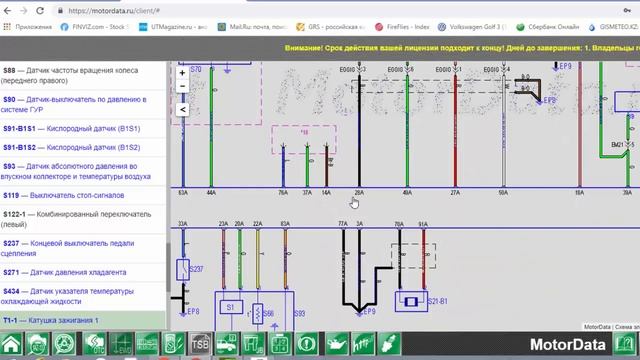Open Mail.Ru bookmark
The width and height of the screenshot is (640, 360).
[x=252, y=27]
